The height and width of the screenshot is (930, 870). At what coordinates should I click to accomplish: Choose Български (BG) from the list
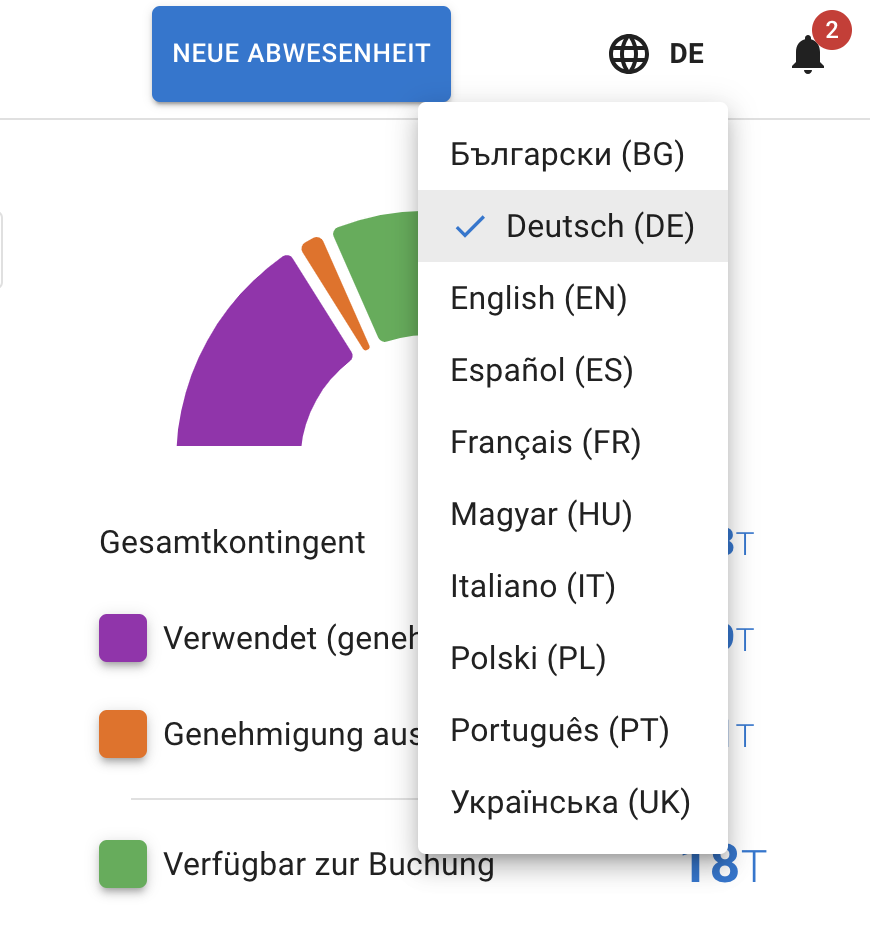[x=568, y=154]
